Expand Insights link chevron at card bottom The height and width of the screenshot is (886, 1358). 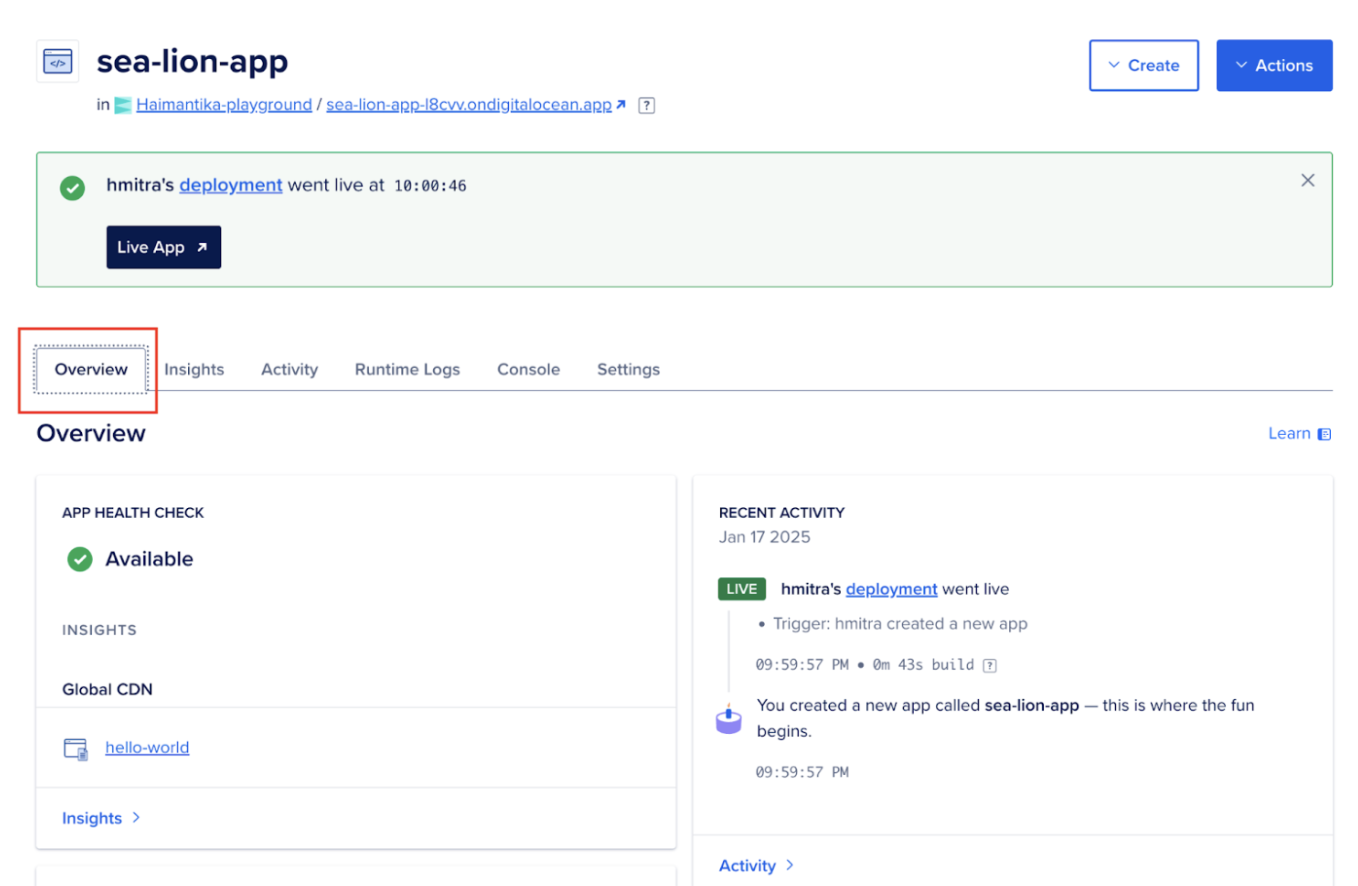point(136,818)
